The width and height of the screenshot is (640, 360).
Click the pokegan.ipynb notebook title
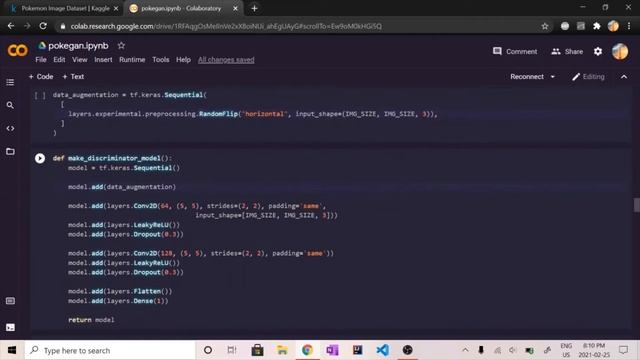[78, 46]
